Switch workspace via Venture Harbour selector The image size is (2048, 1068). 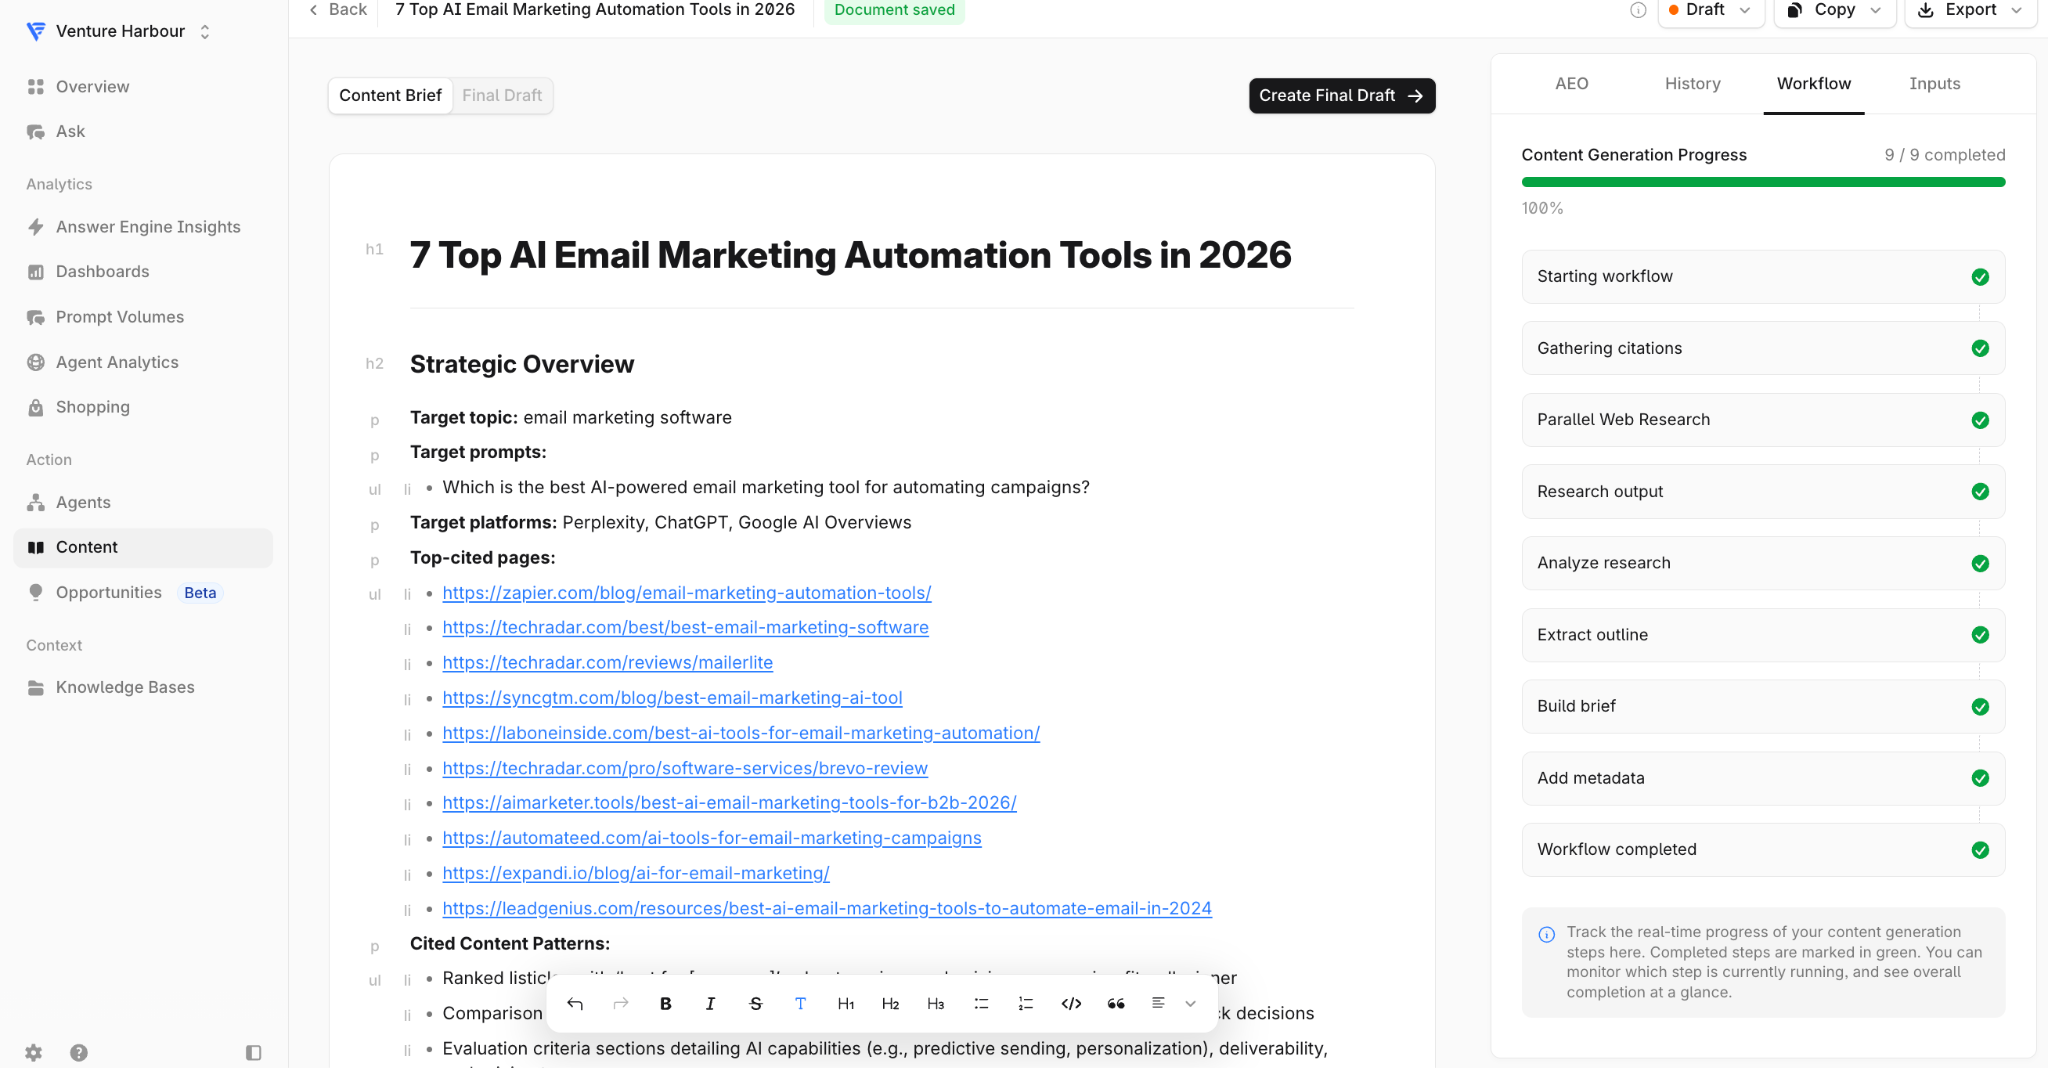pyautogui.click(x=120, y=31)
